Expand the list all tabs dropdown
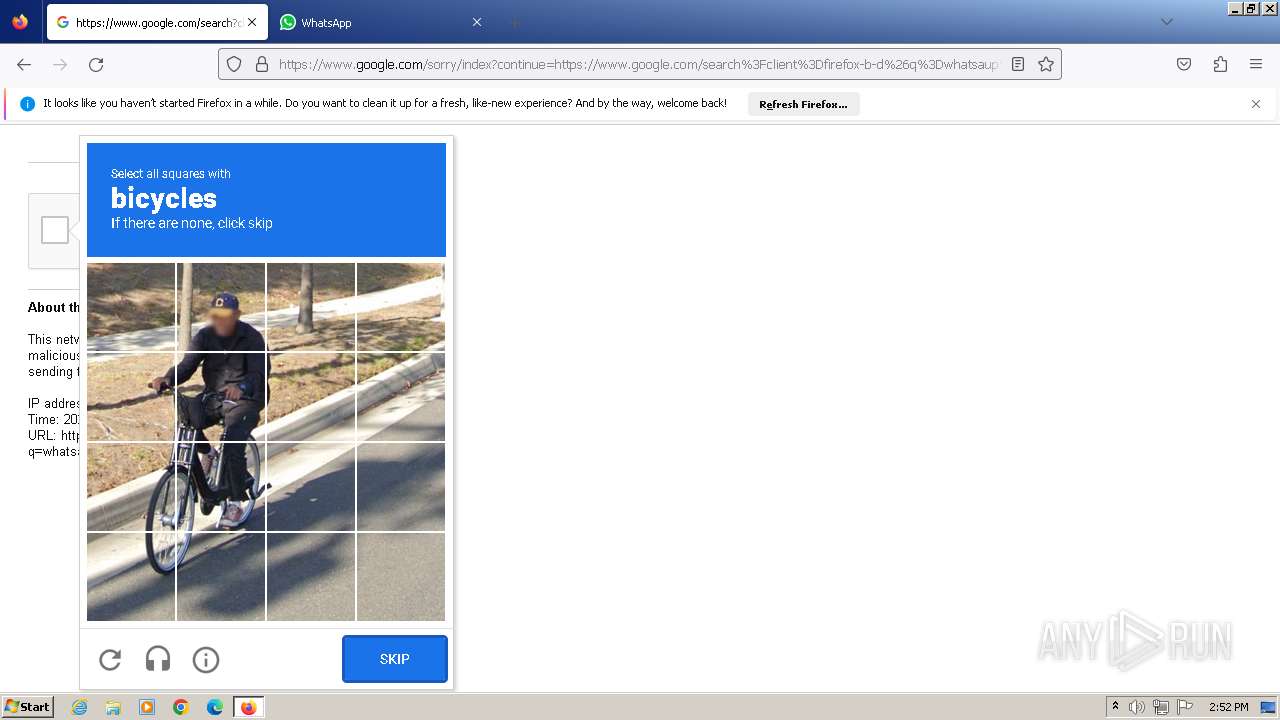The height and width of the screenshot is (720, 1280). pos(1166,22)
